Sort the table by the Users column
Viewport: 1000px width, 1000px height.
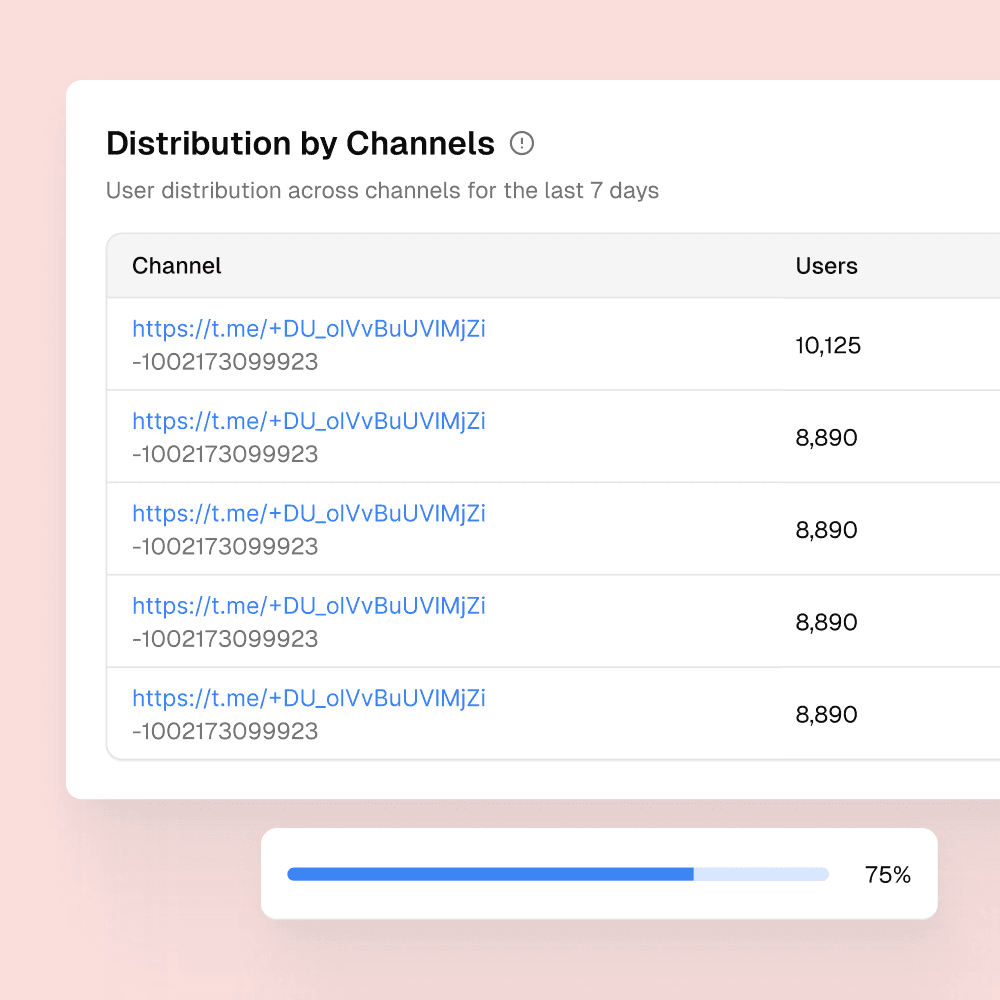pos(826,266)
